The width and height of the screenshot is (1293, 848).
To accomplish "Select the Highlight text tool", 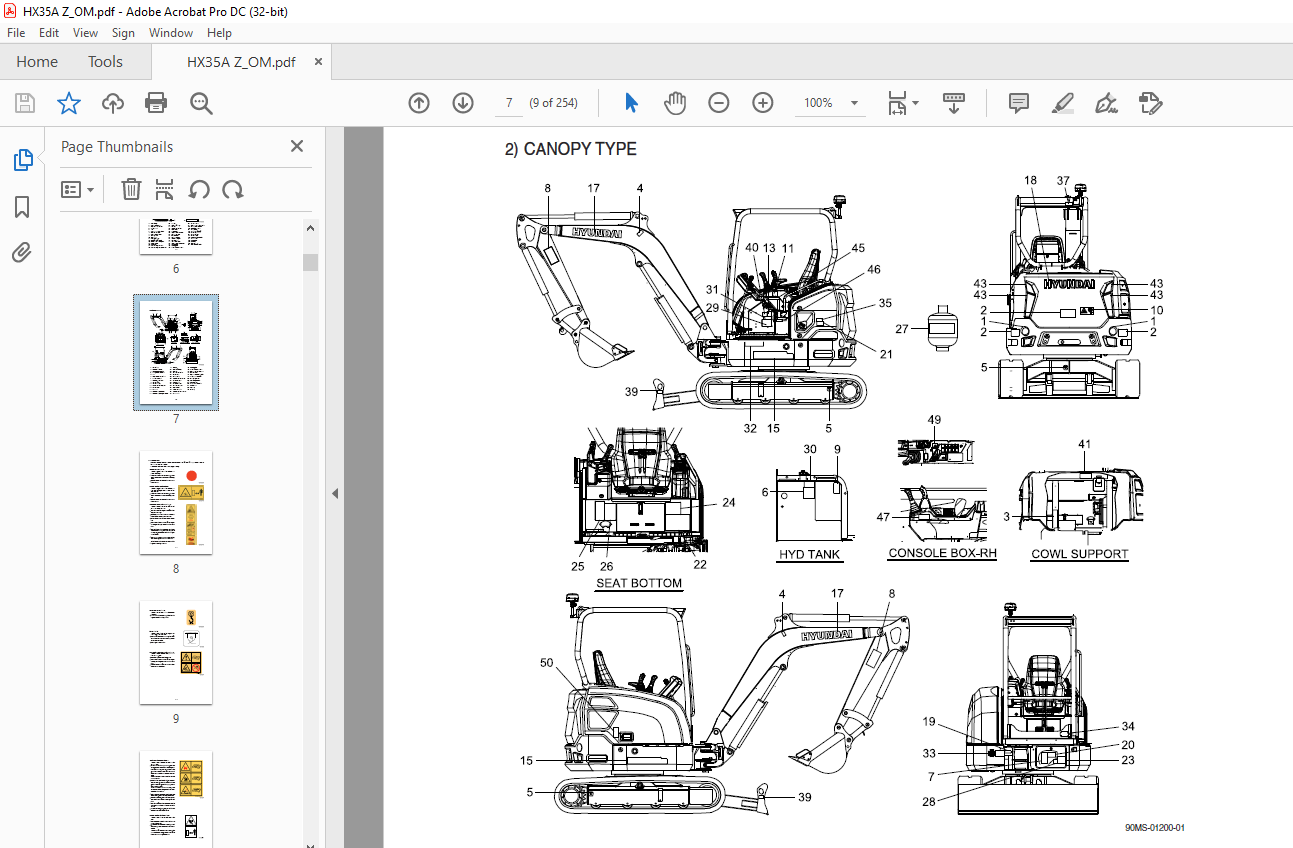I will [1063, 103].
